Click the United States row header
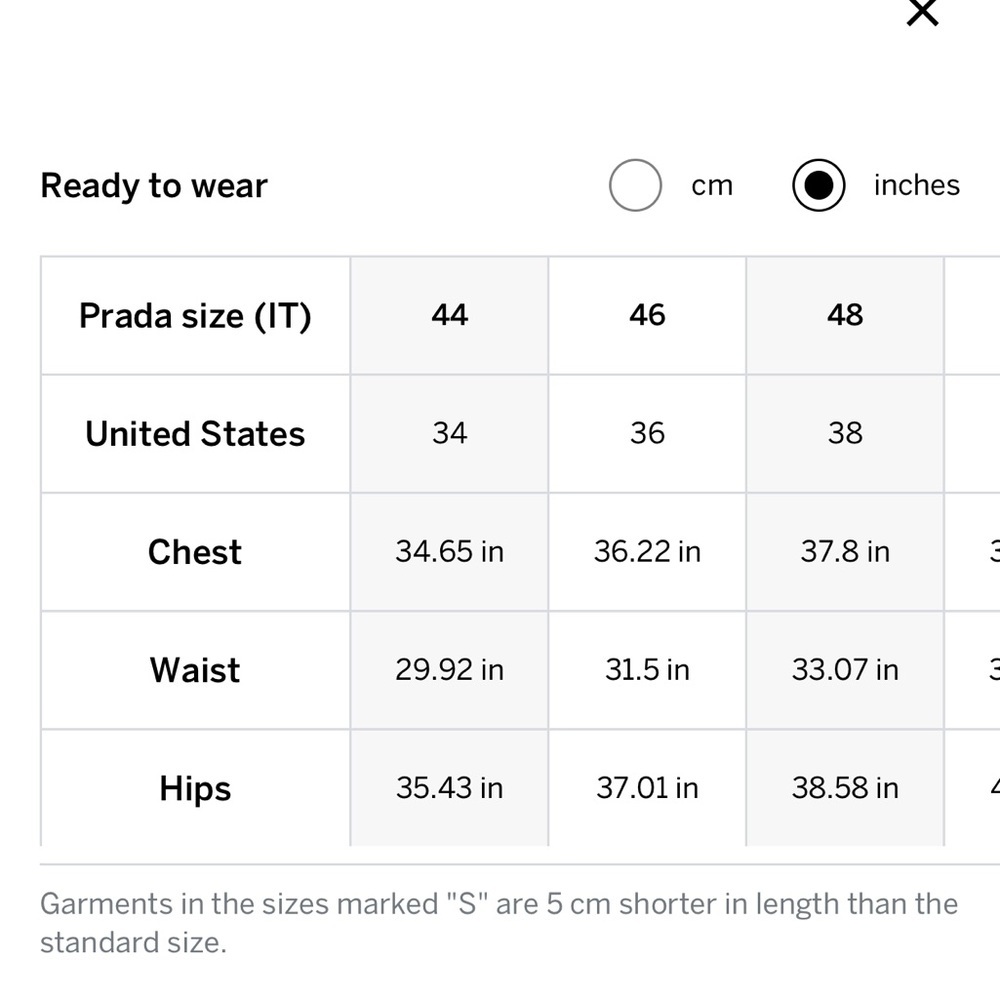This screenshot has width=1000, height=1000. pos(195,434)
